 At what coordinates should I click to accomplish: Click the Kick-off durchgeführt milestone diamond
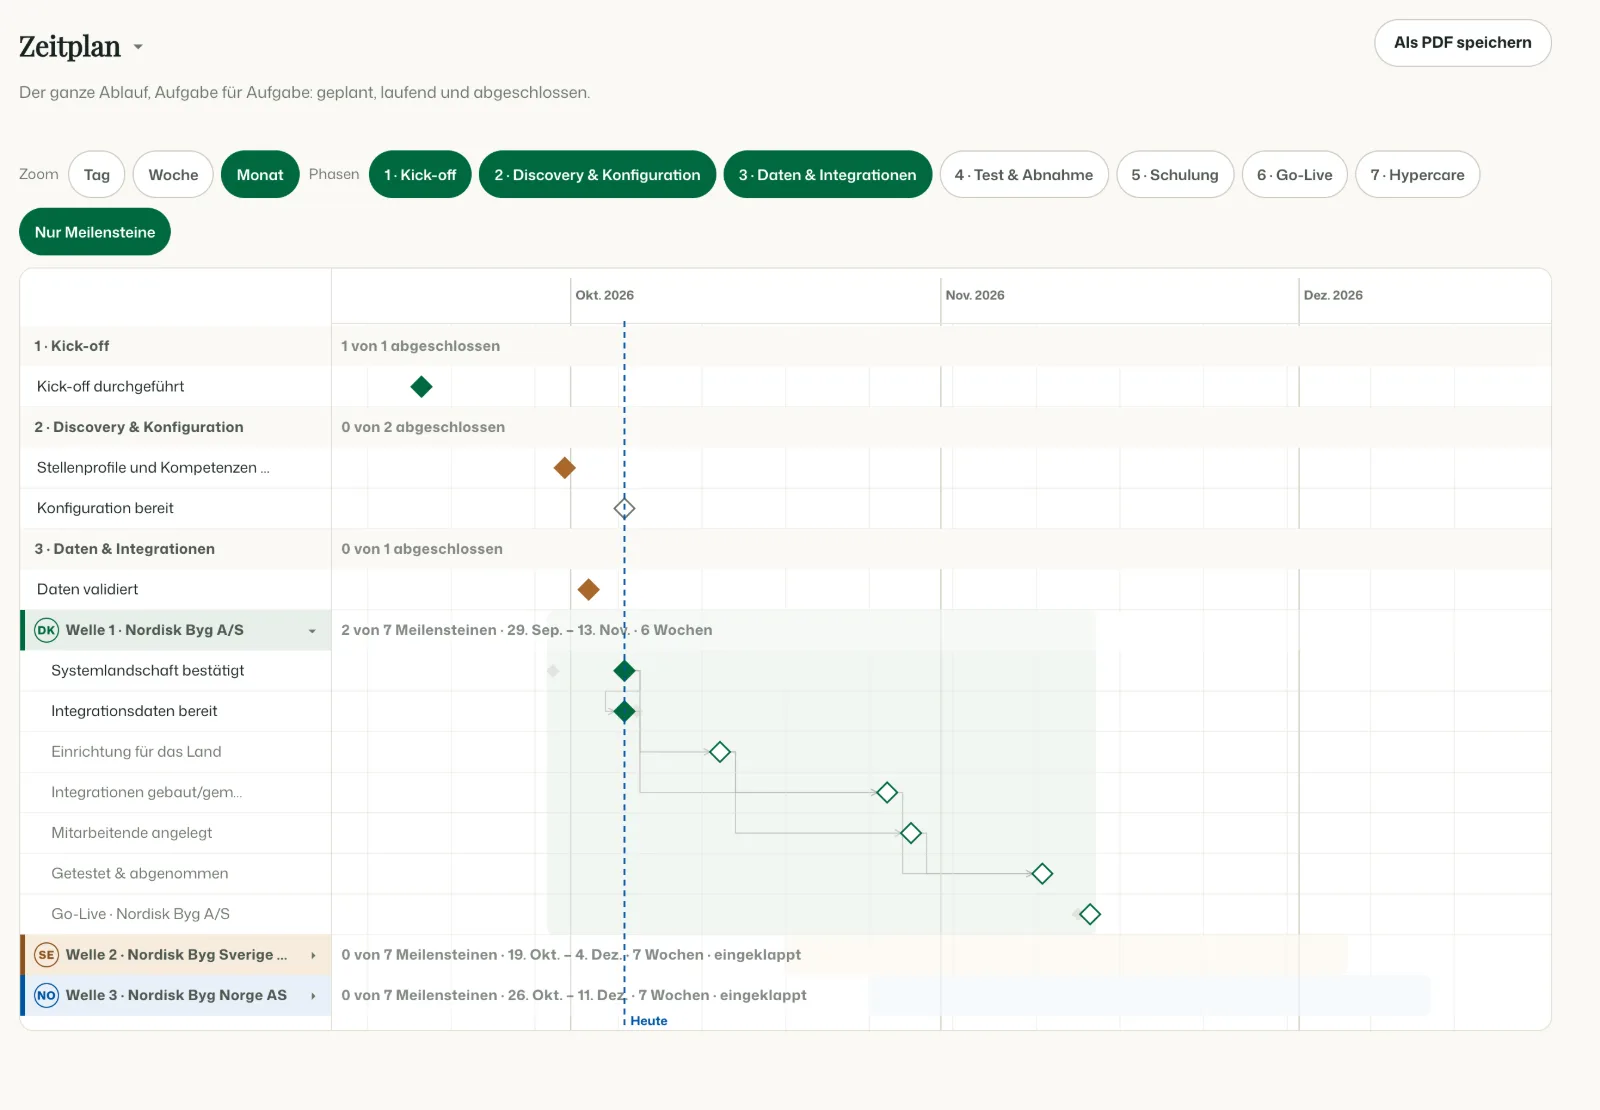[x=421, y=386]
